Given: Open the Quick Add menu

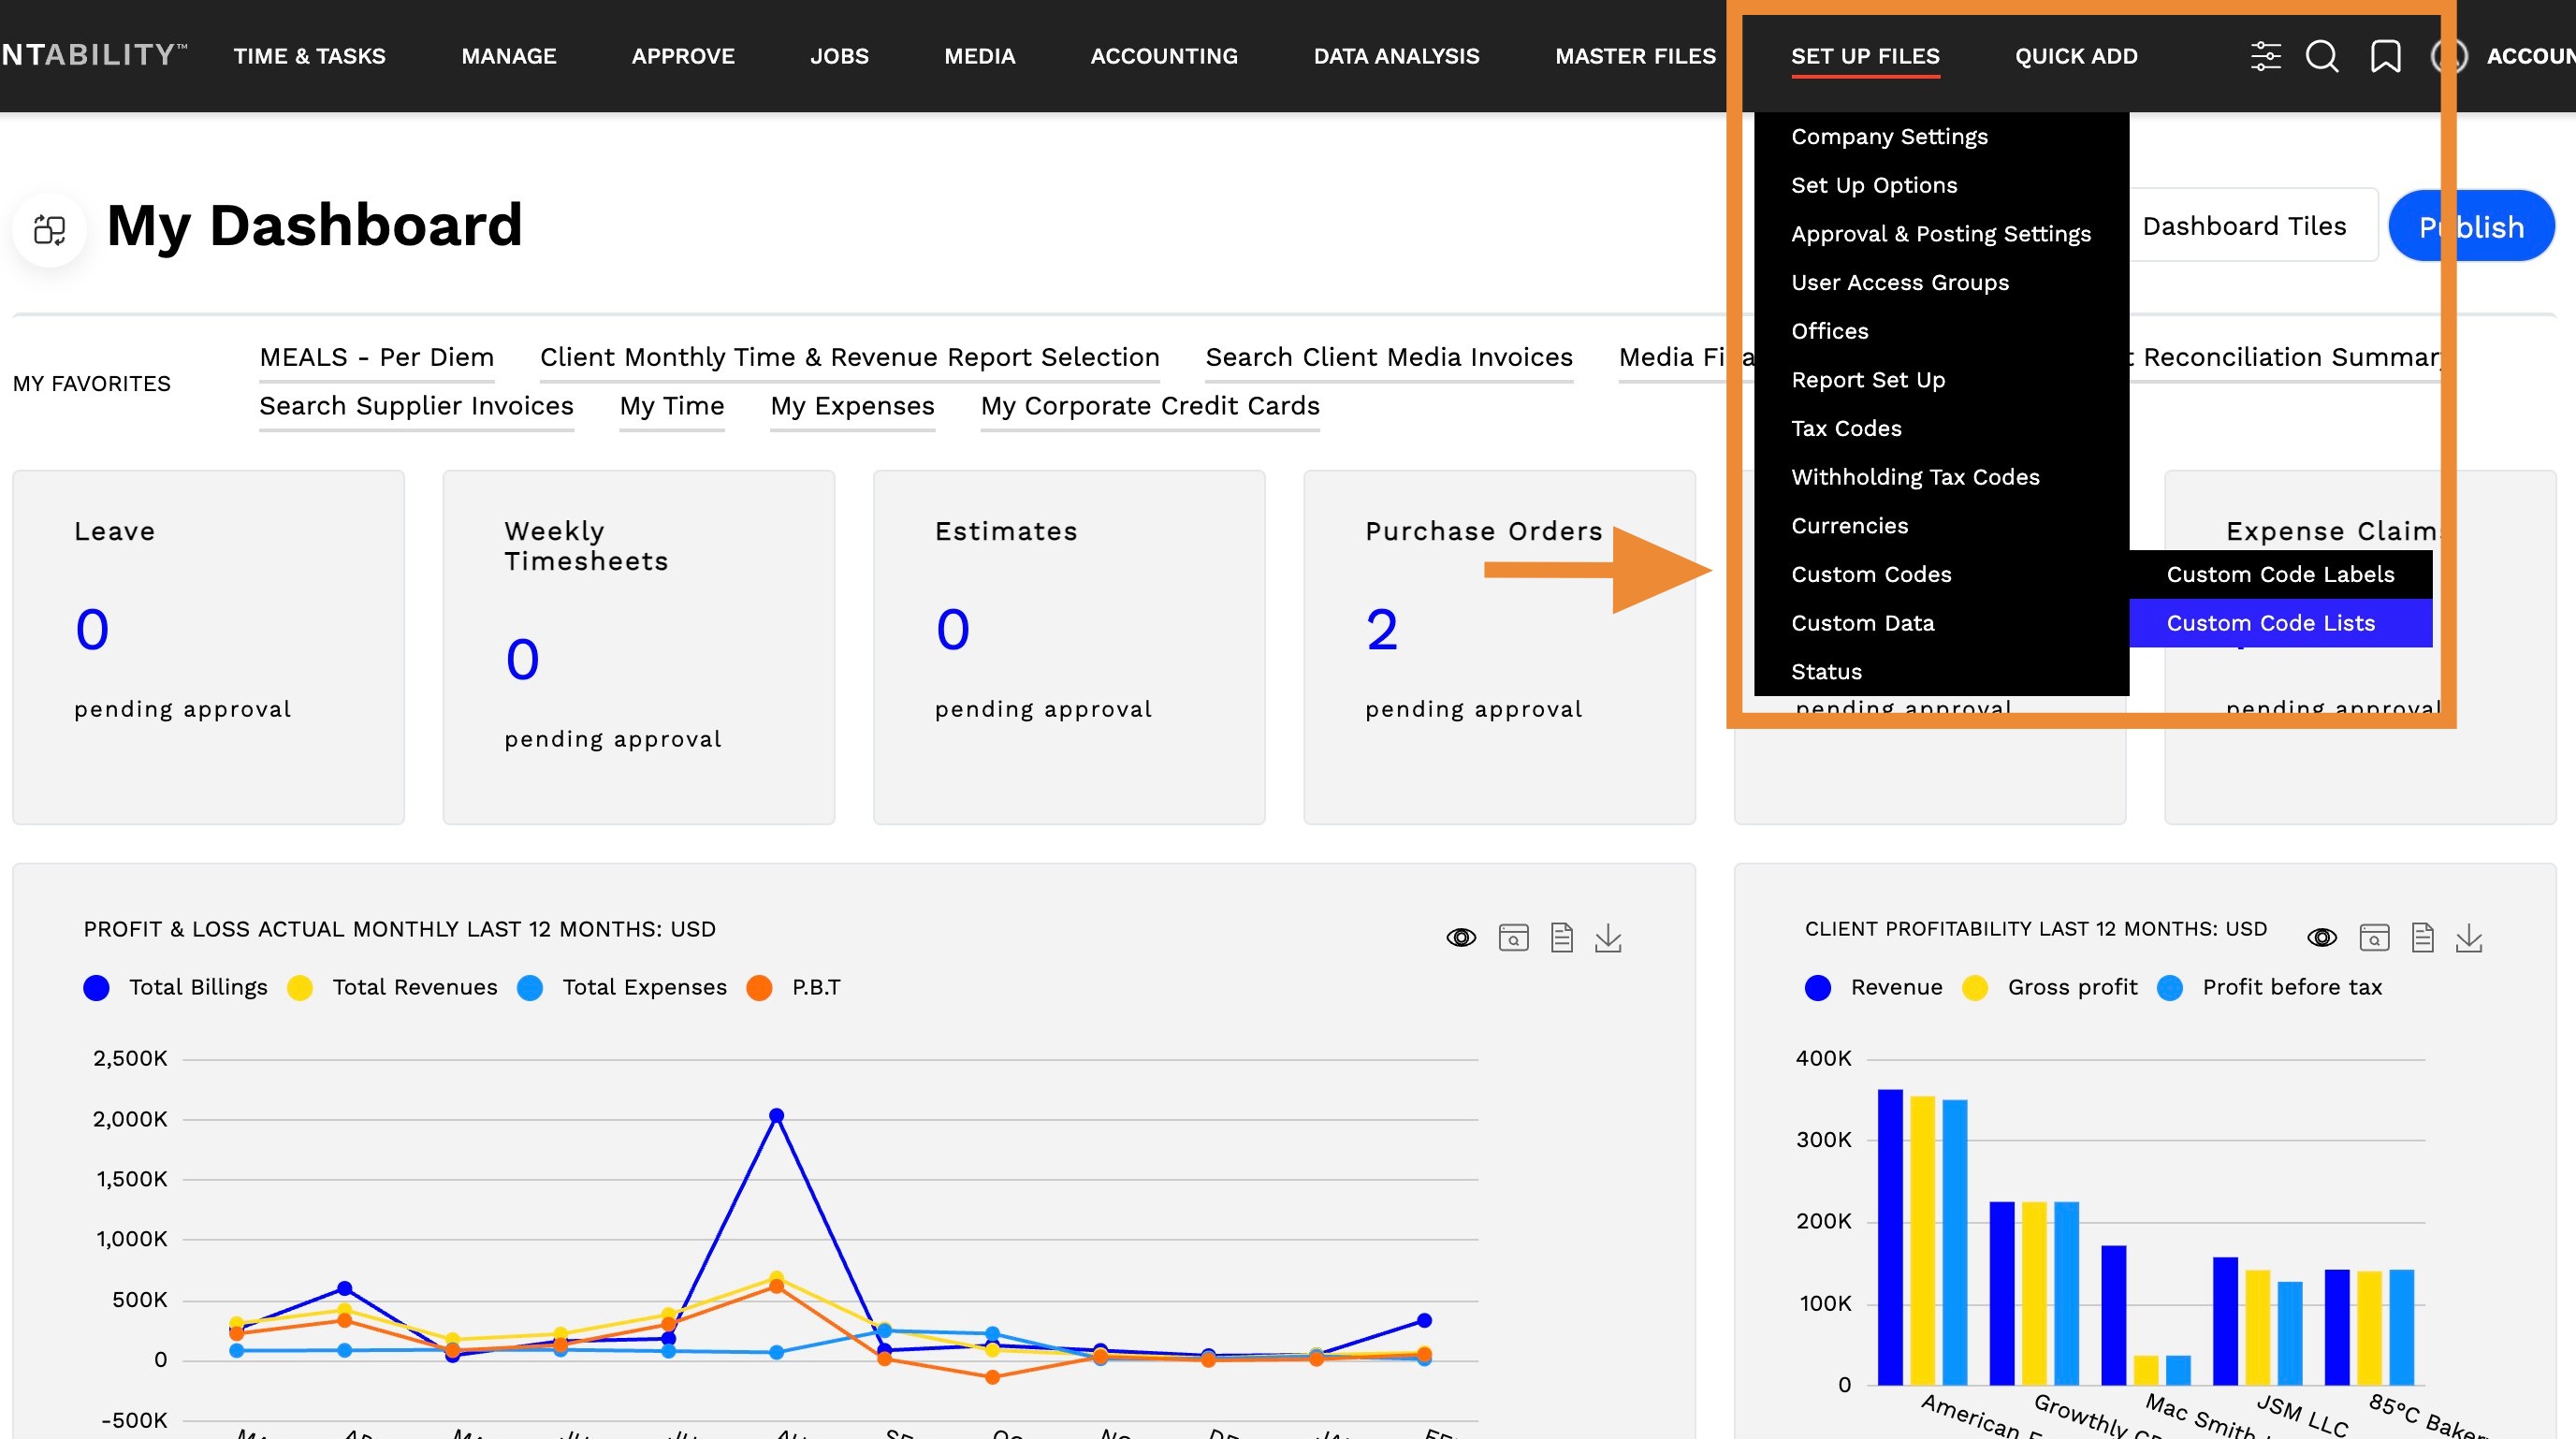Looking at the screenshot, I should (x=2076, y=56).
